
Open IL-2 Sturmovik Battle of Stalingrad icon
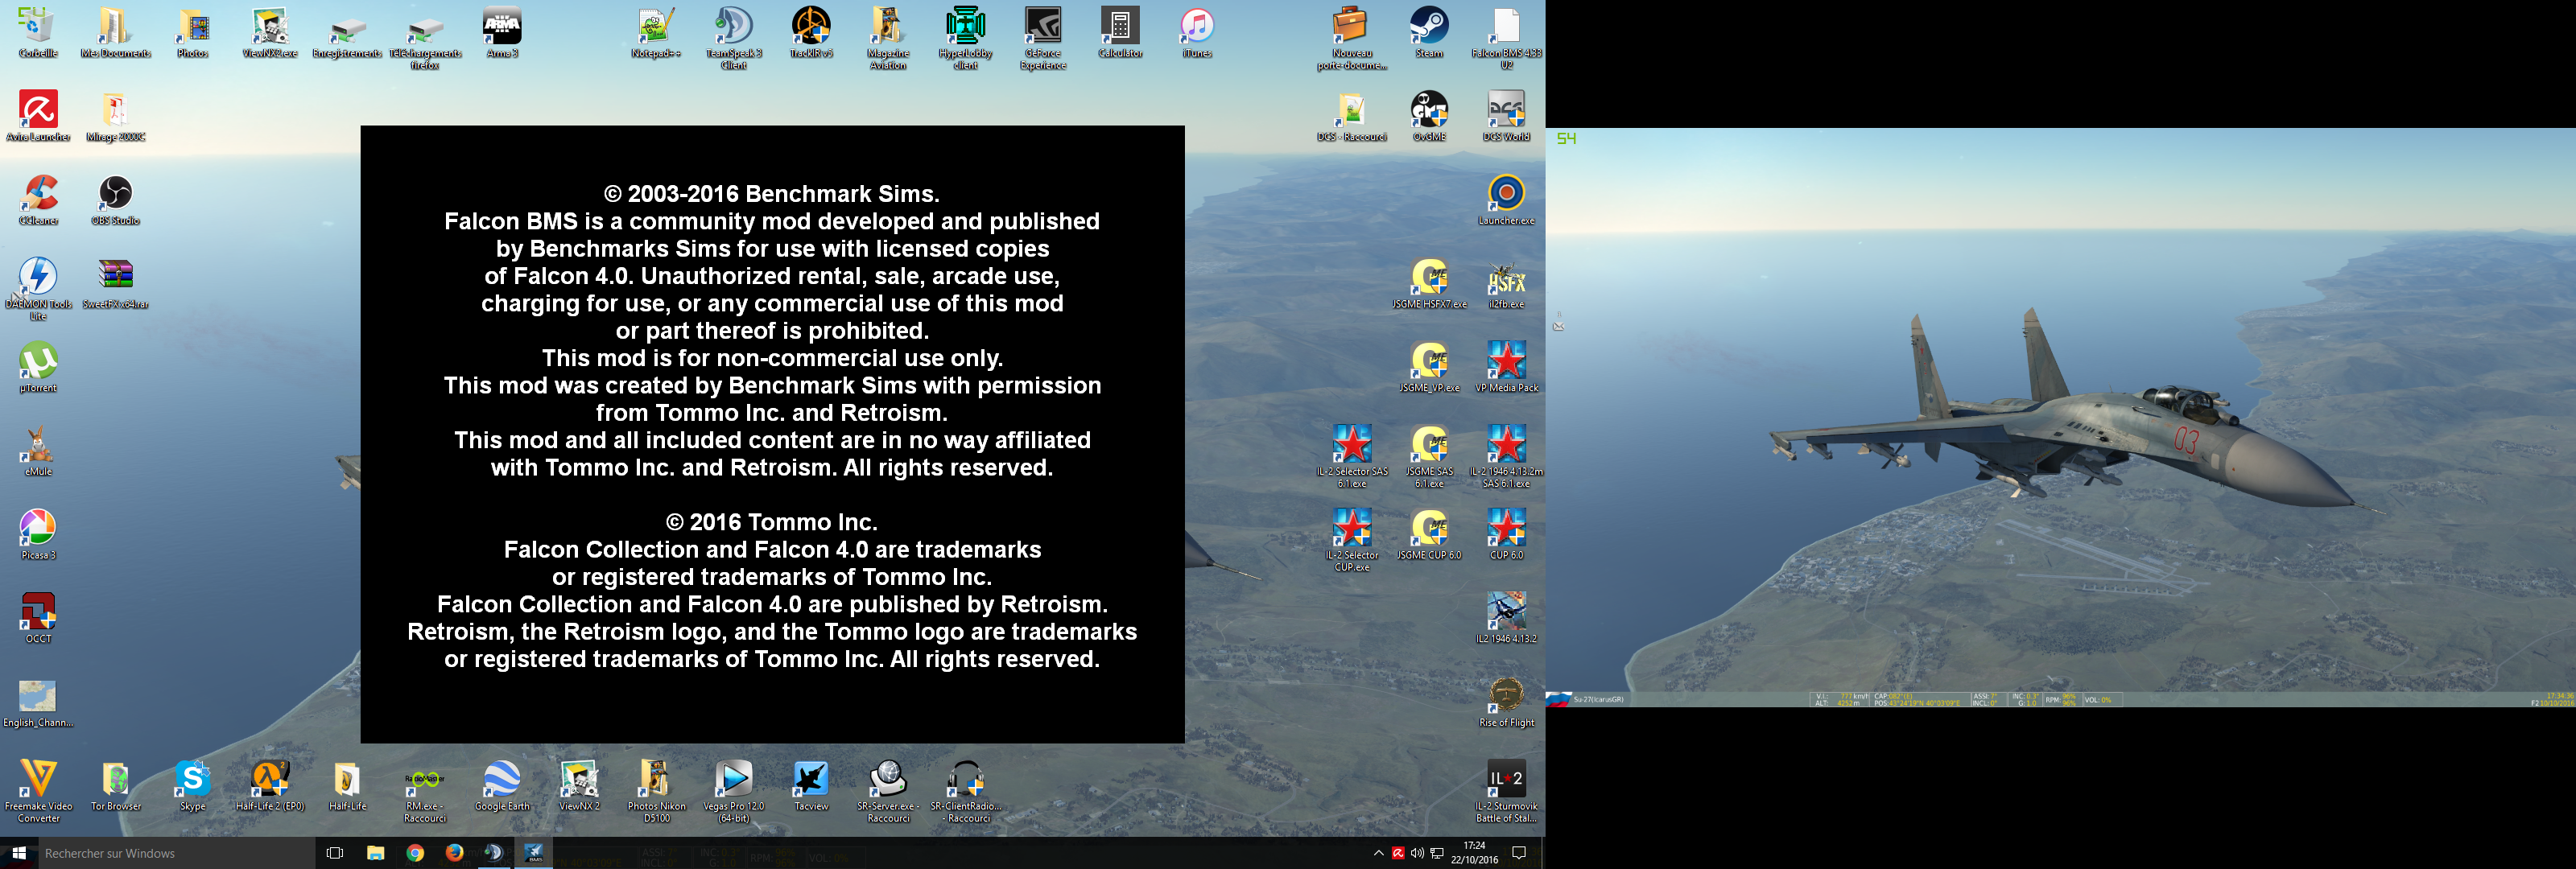tap(1506, 791)
